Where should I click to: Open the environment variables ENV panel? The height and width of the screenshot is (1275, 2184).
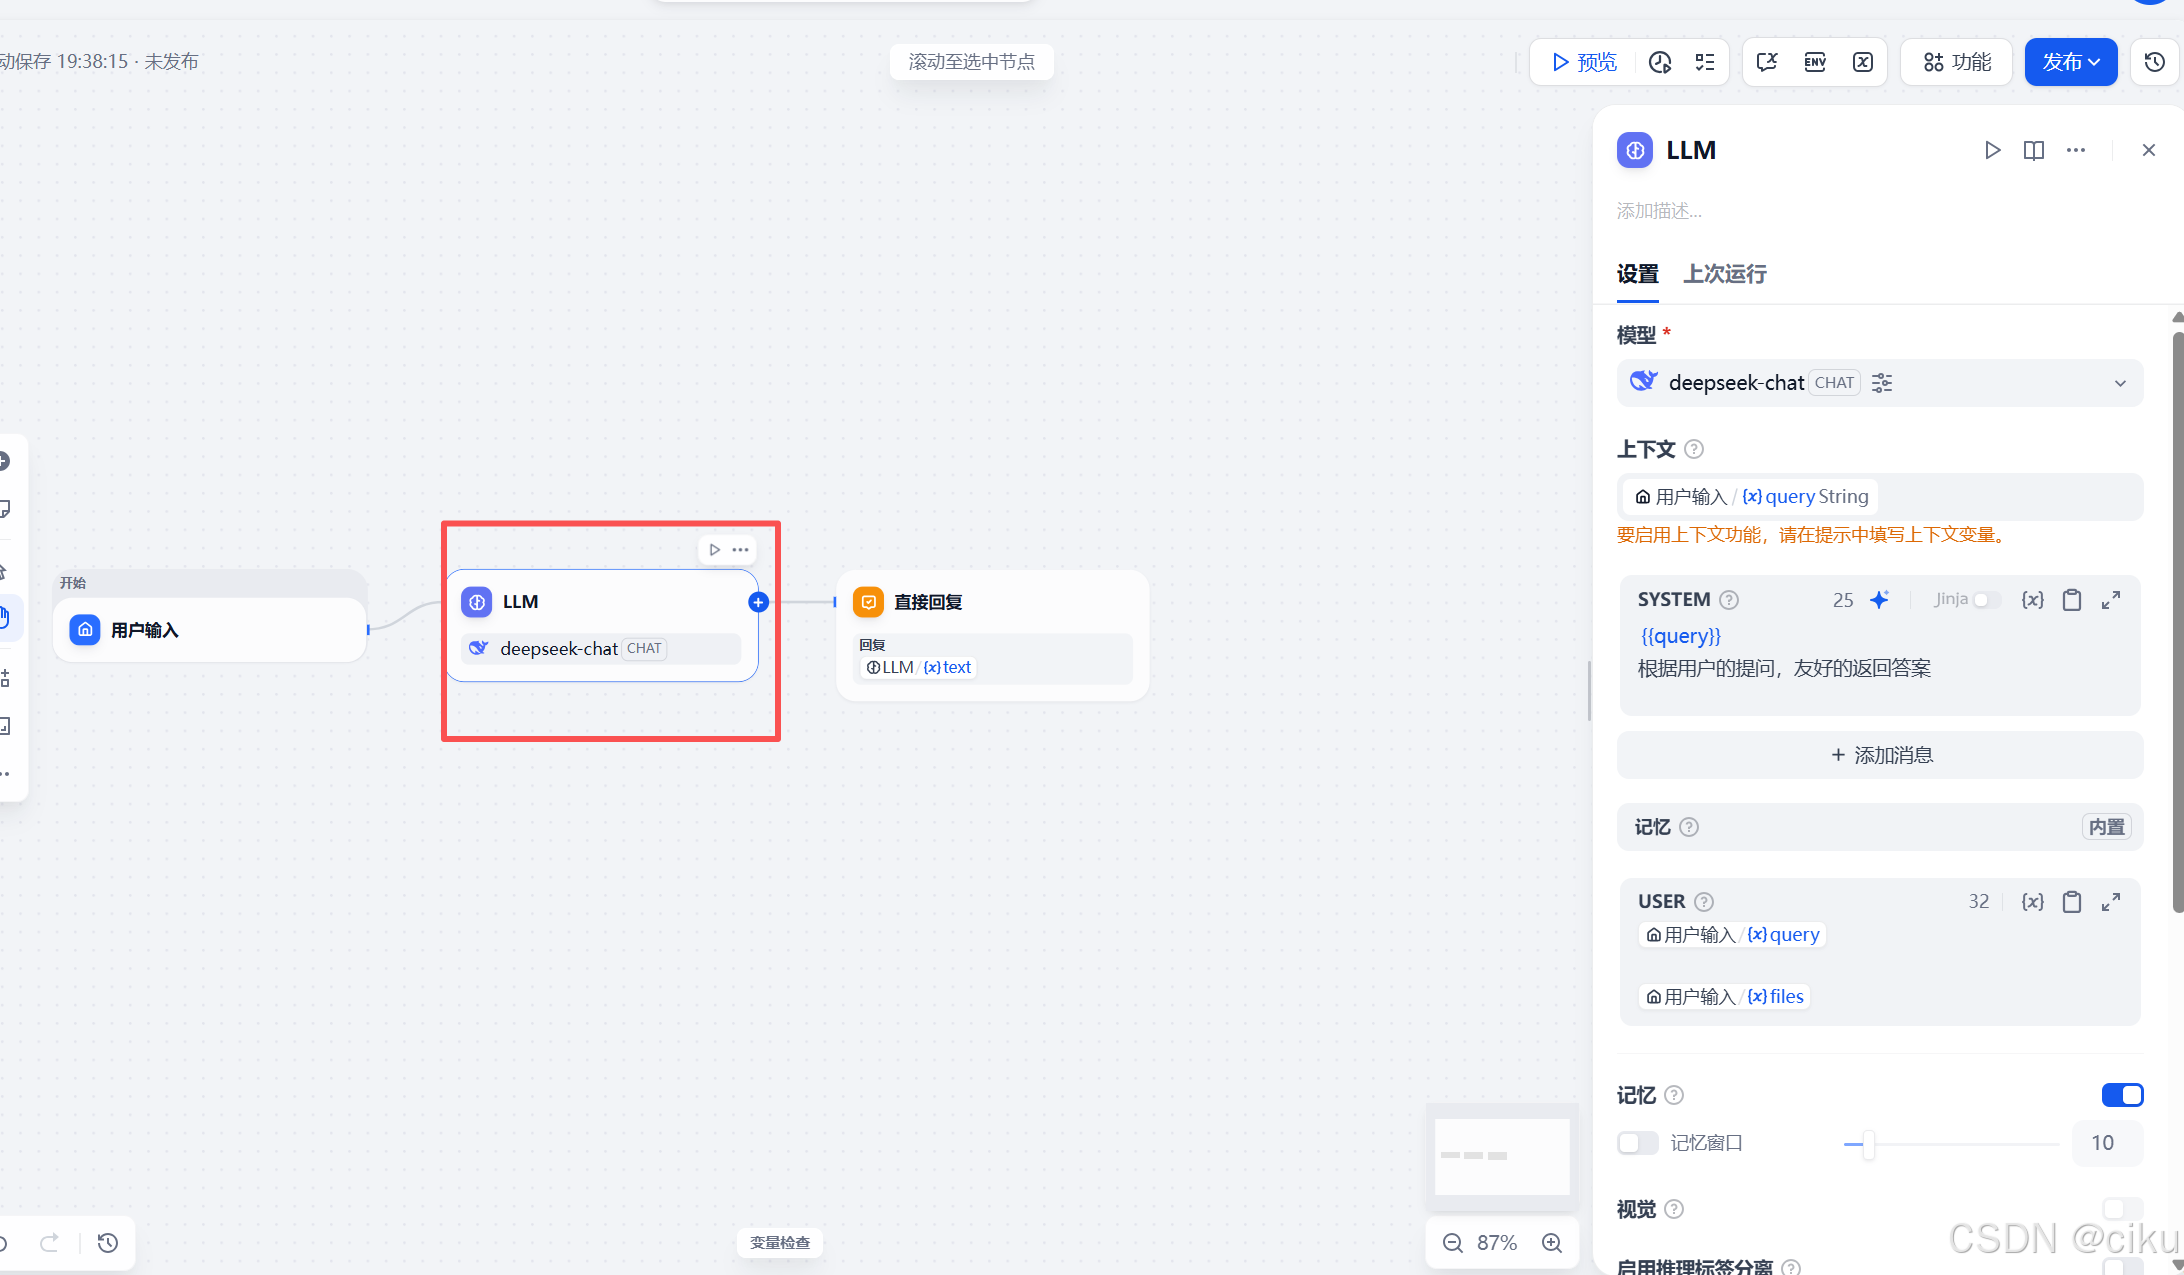tap(1814, 61)
